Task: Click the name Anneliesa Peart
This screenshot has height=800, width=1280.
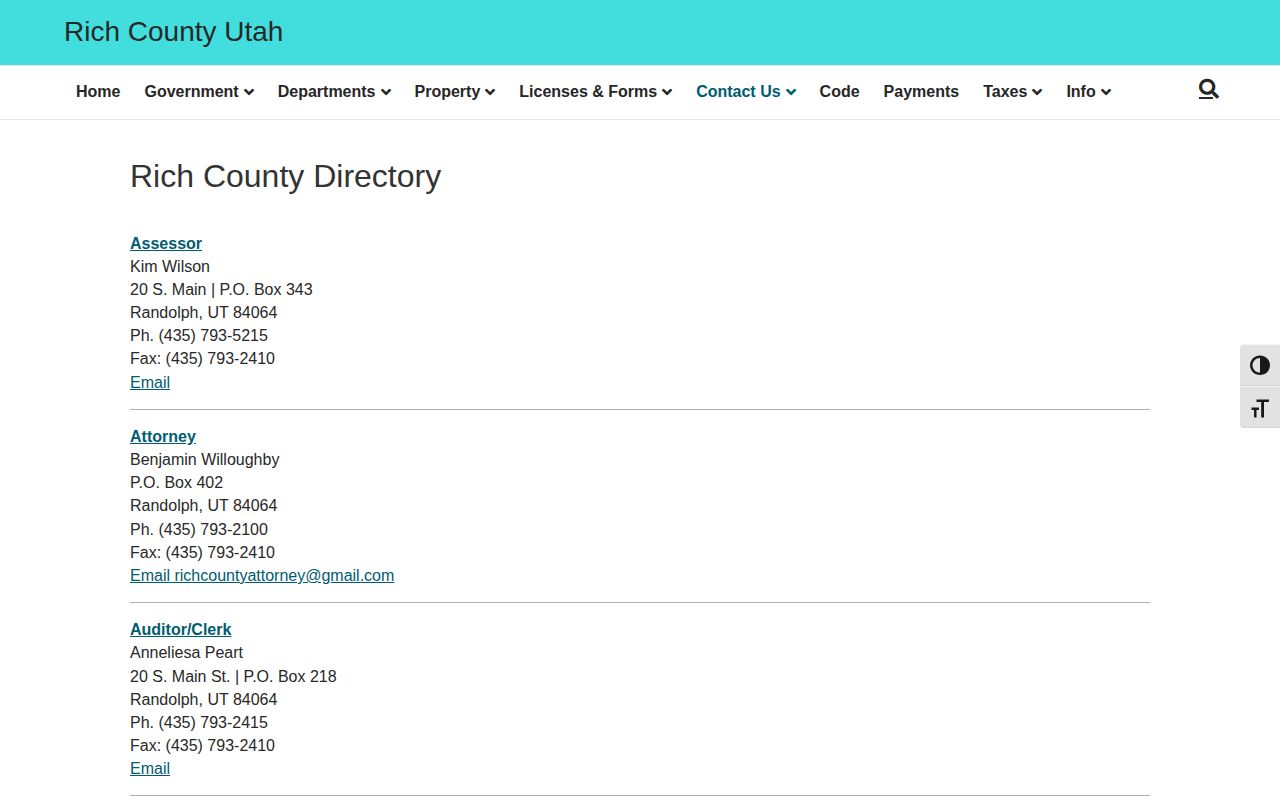Action: click(x=187, y=652)
